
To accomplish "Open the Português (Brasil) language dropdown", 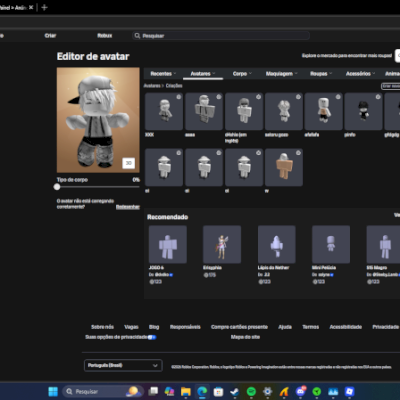I will (123, 365).
